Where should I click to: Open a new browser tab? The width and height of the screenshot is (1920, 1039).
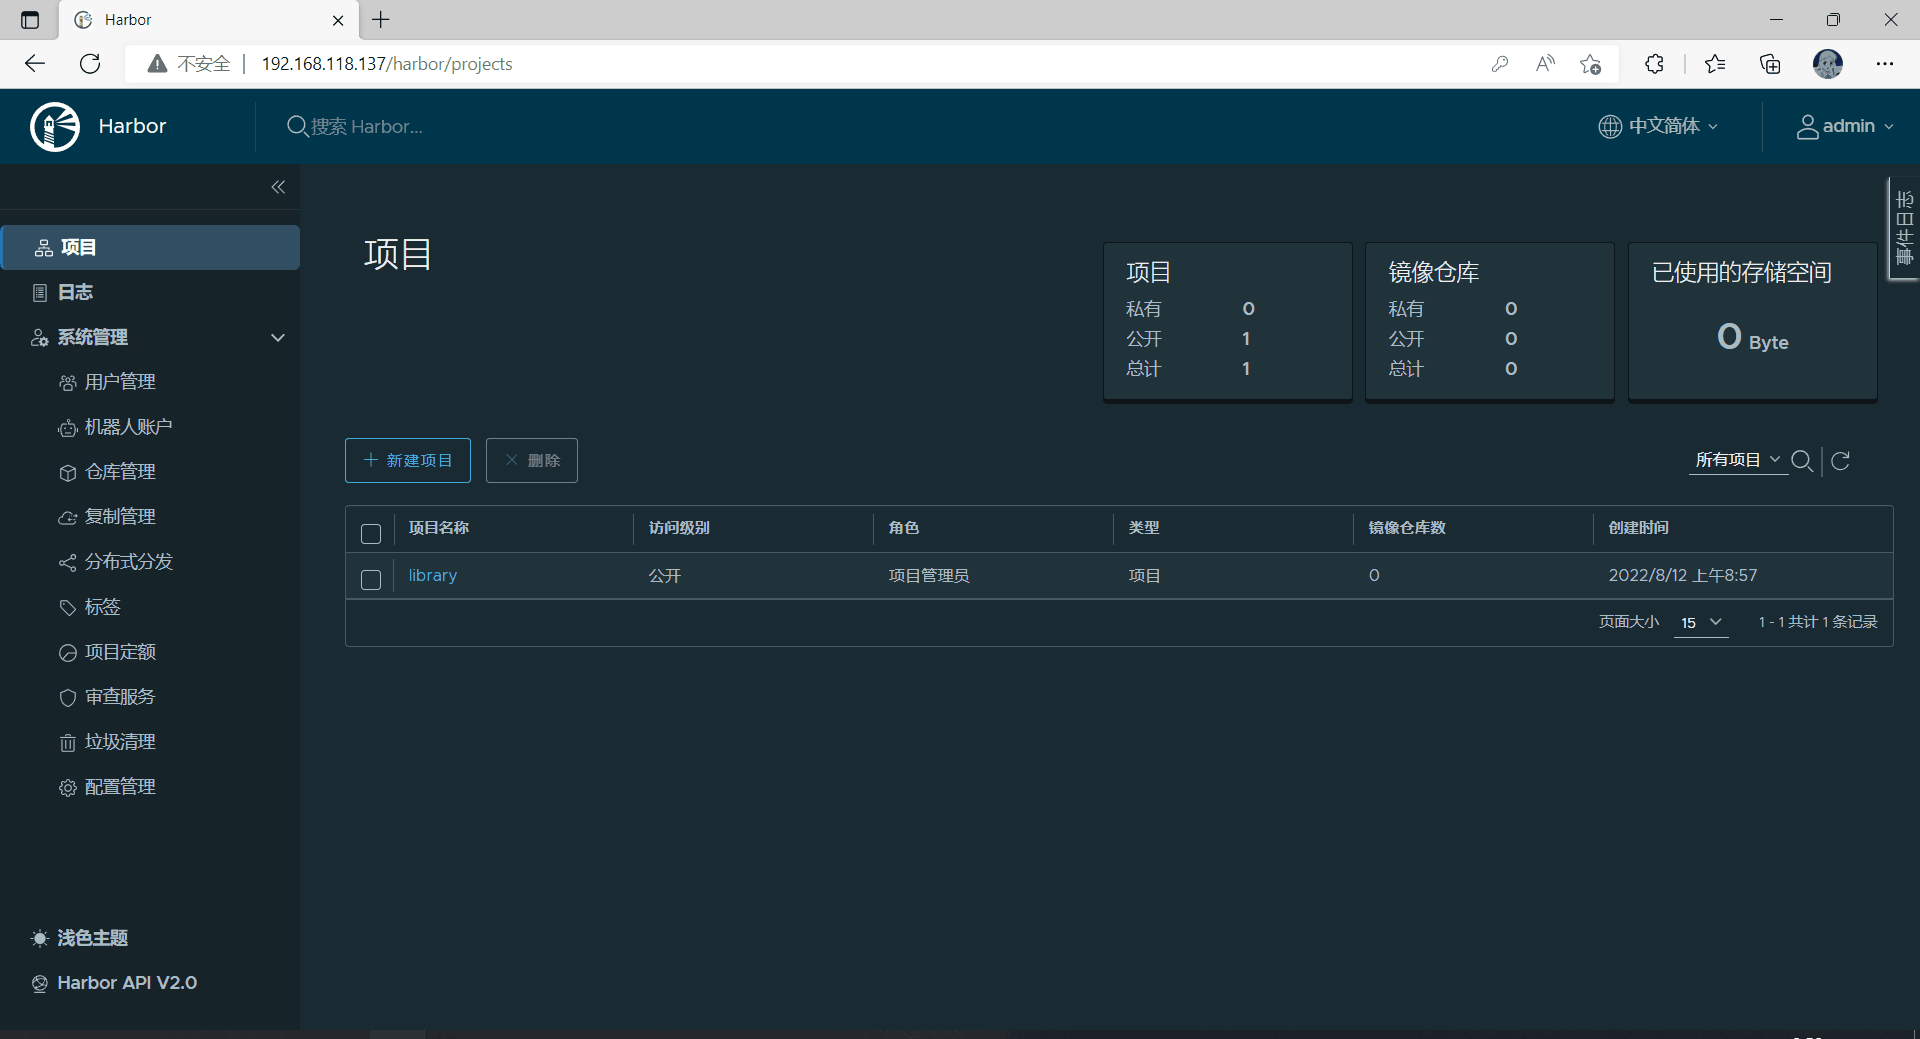381,19
